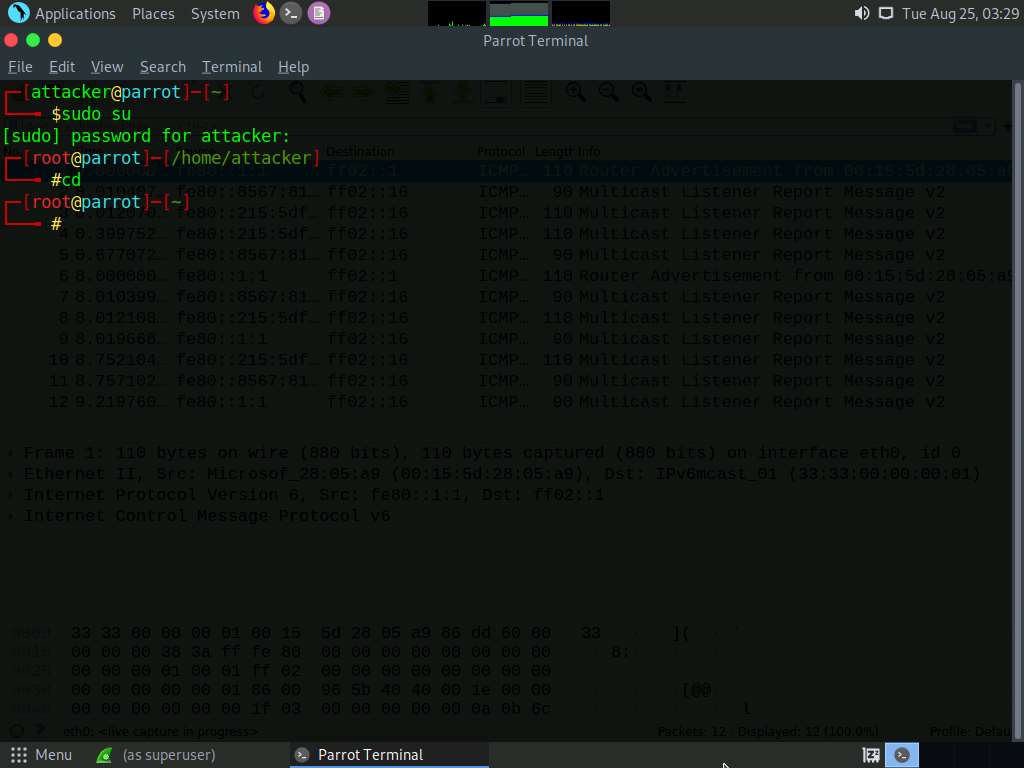
Task: Open the Applications menu in top panel
Action: point(62,13)
